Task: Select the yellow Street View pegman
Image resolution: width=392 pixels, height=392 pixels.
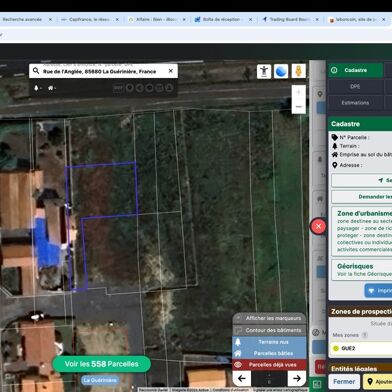Action: tap(298, 71)
